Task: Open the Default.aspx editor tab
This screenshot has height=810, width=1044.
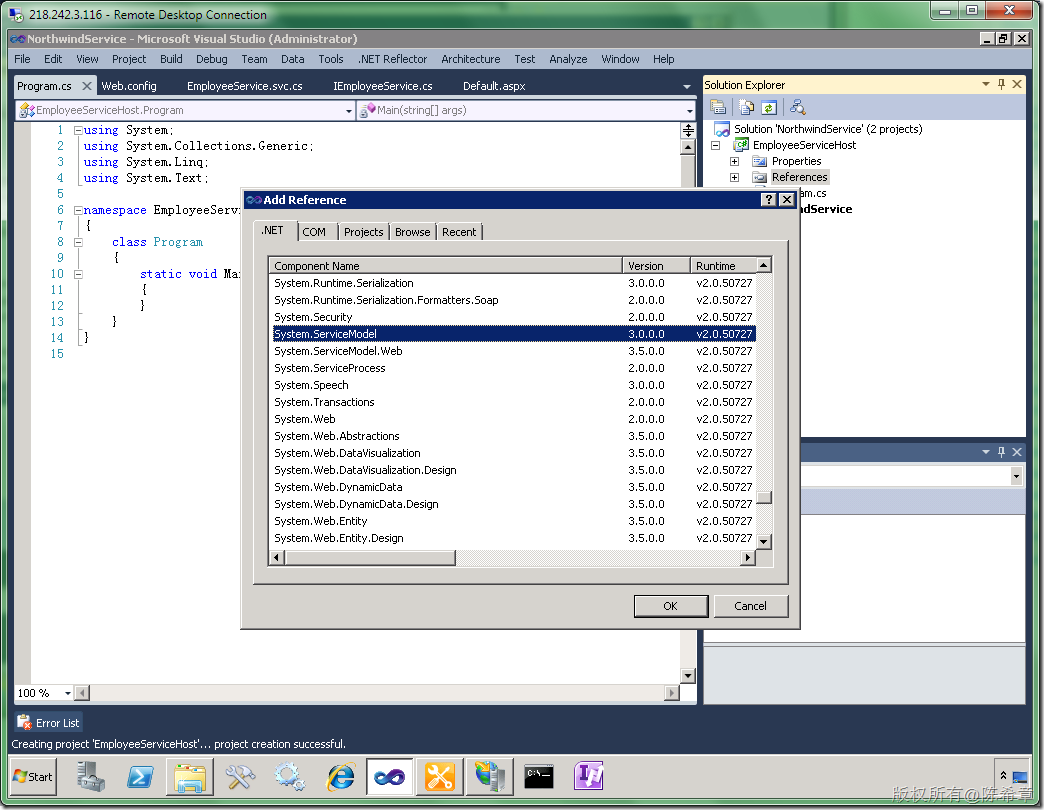Action: pyautogui.click(x=494, y=86)
